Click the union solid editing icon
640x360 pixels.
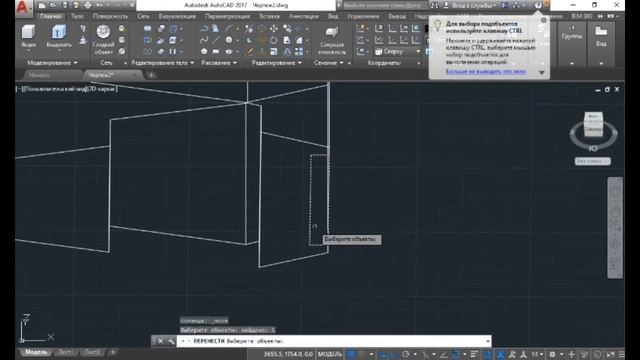tap(148, 29)
